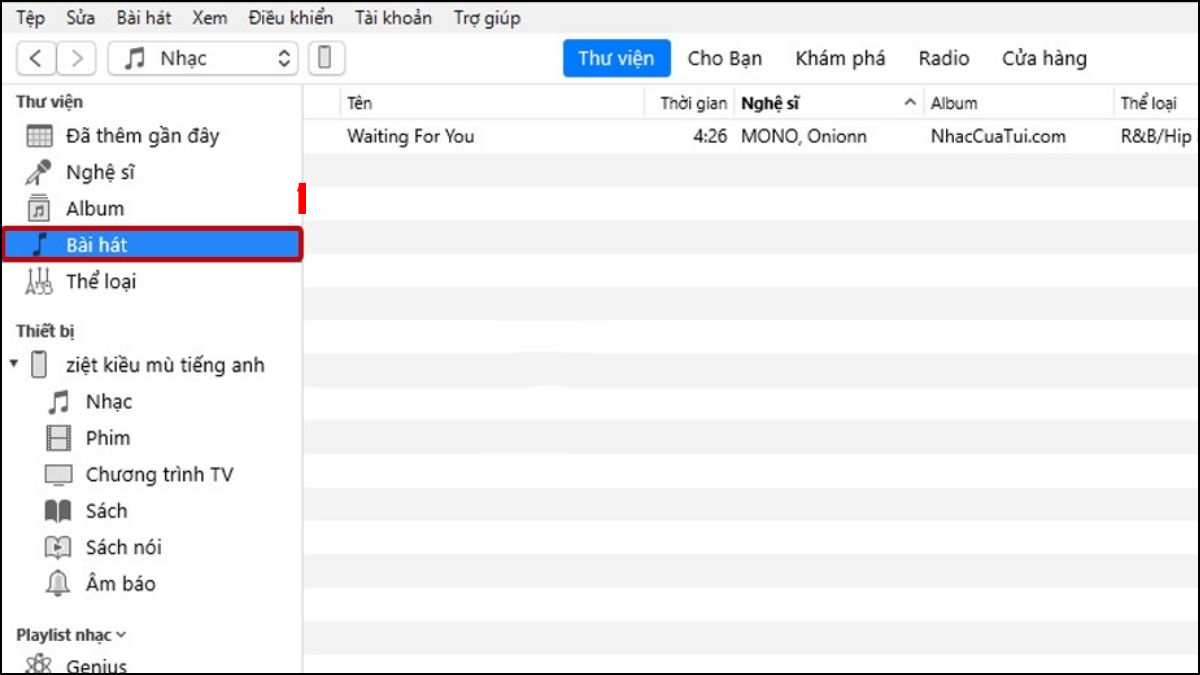Collapse the Playlist nhạc section
Image resolution: width=1200 pixels, height=675 pixels.
pos(119,634)
